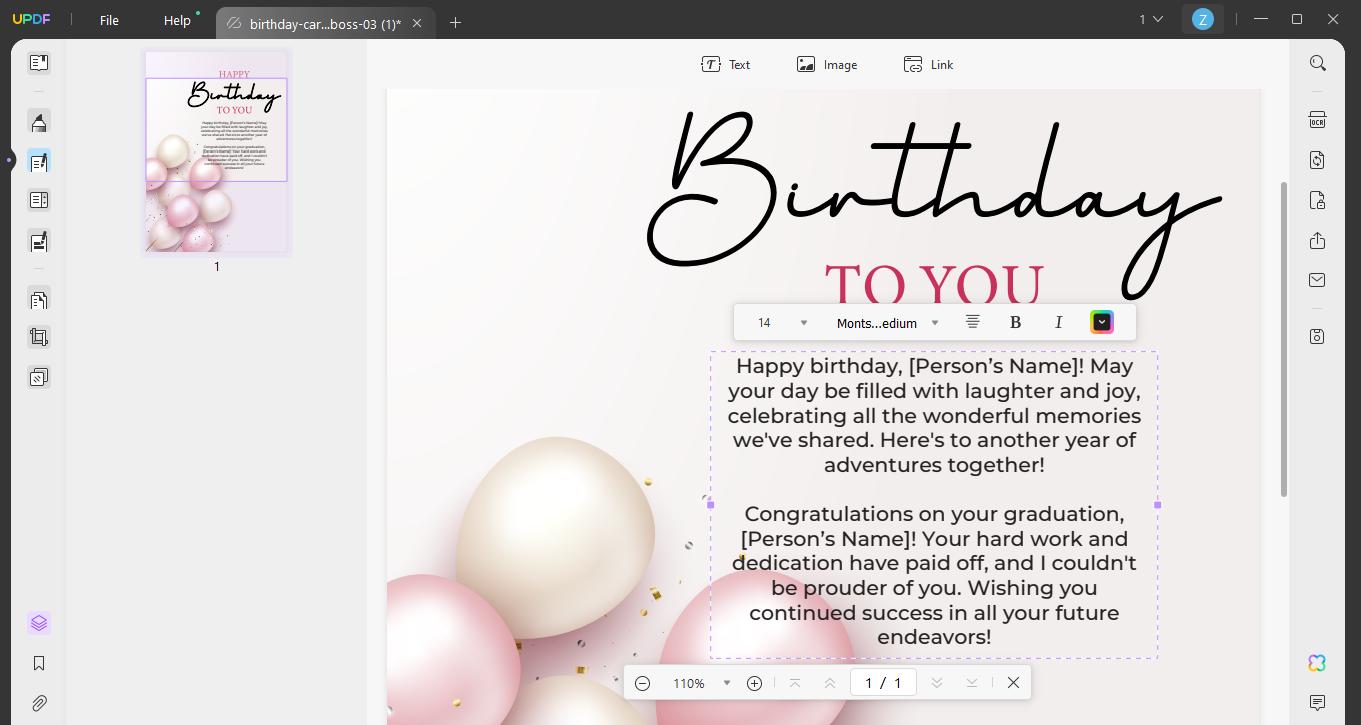Open the Reader mode icon in left sidebar
The height and width of the screenshot is (725, 1361).
(x=39, y=63)
